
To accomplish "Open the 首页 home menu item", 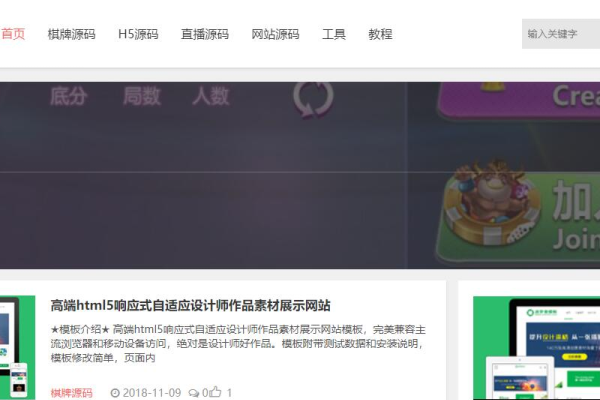I will [x=13, y=34].
